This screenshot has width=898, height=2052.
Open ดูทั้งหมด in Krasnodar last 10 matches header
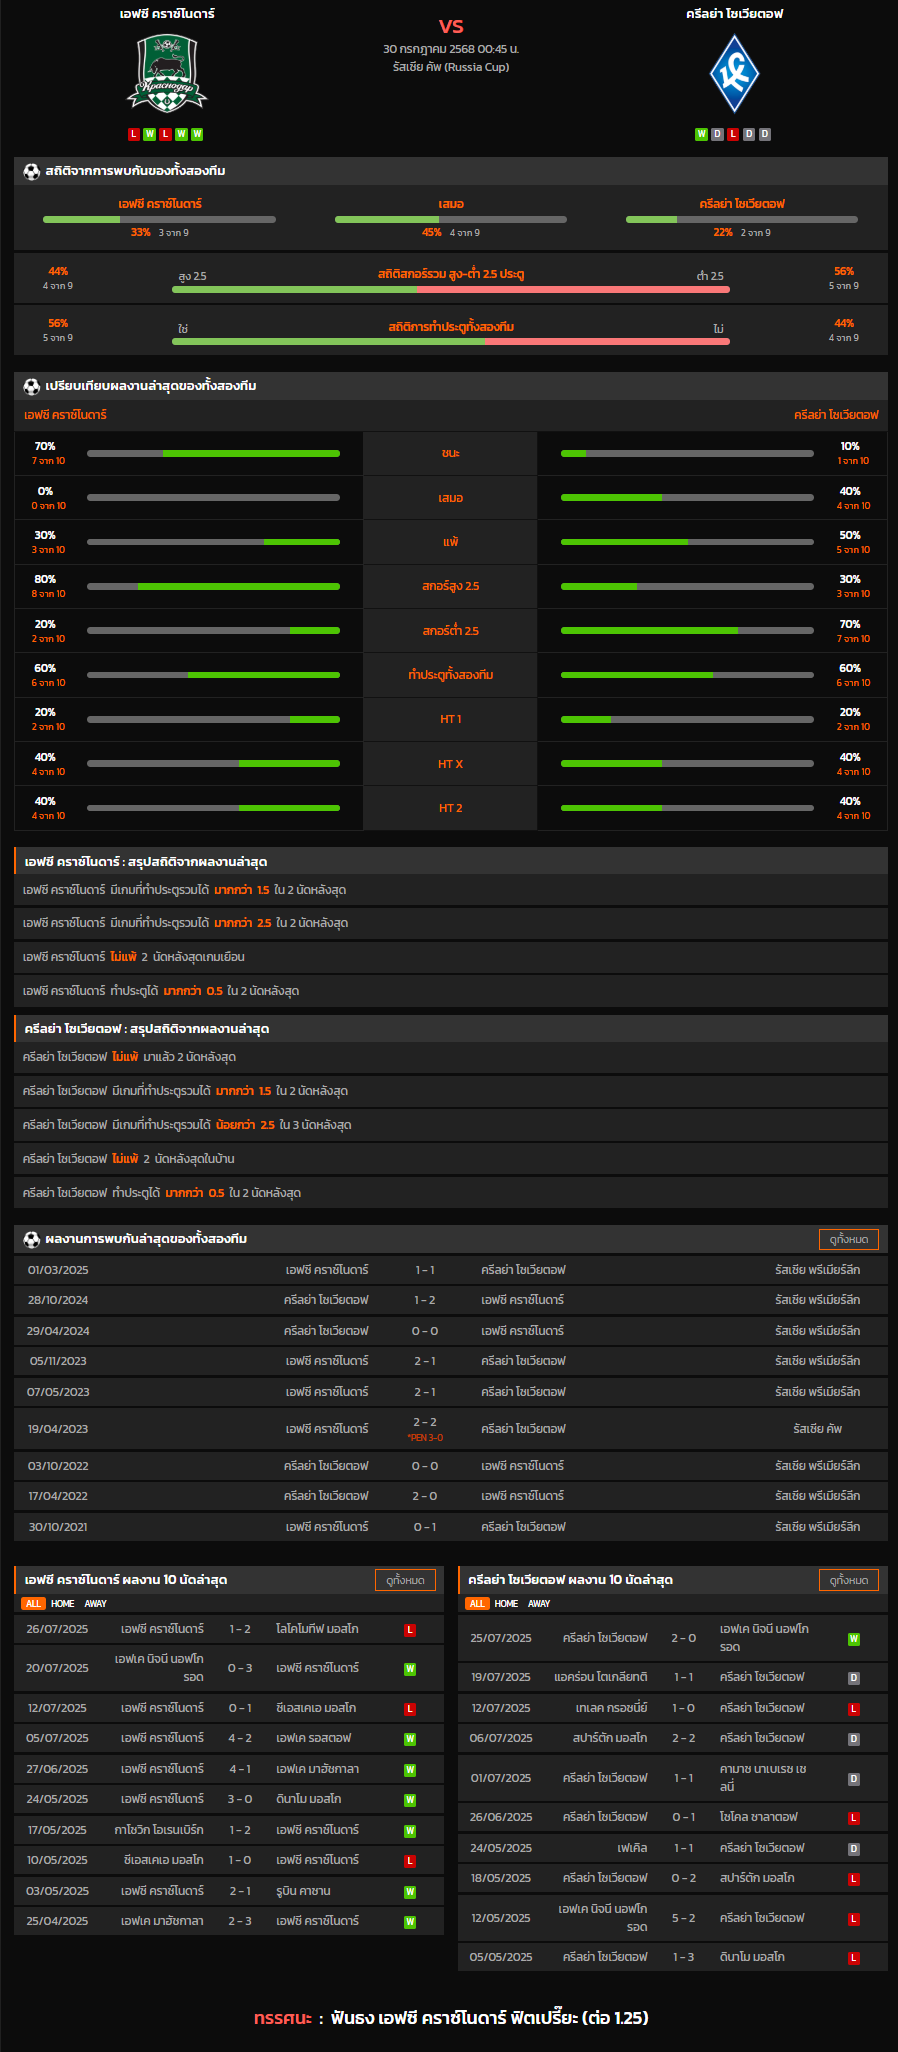click(x=404, y=1580)
